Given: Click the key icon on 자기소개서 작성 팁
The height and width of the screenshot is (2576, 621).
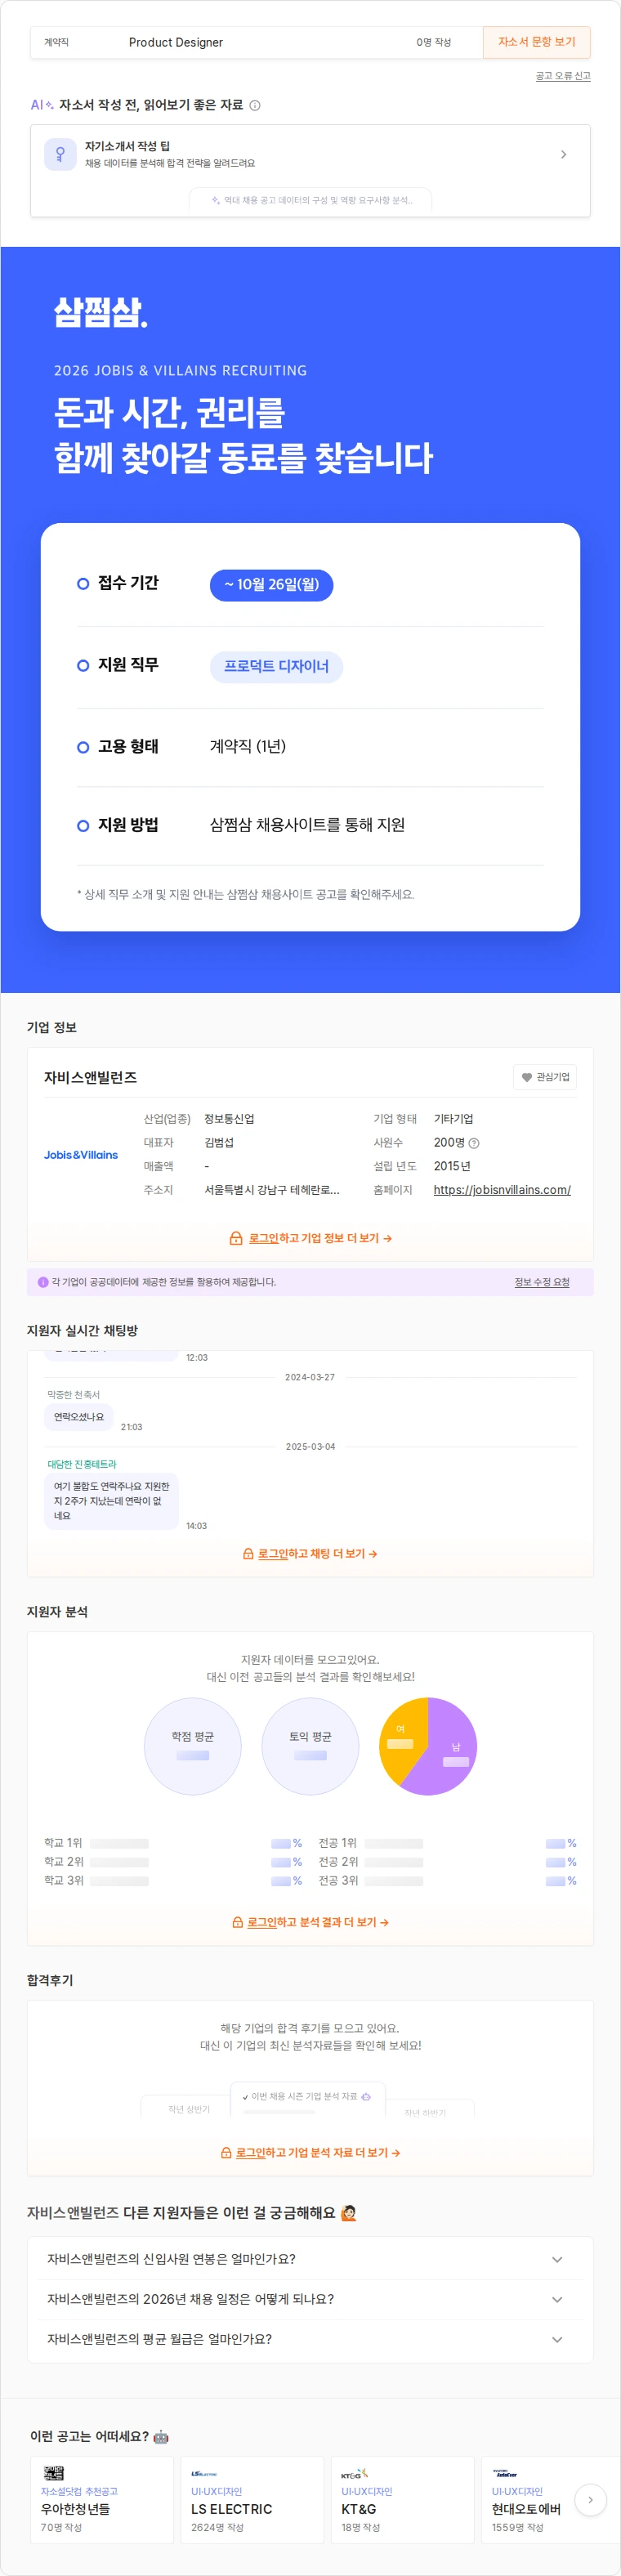Looking at the screenshot, I should tap(60, 154).
